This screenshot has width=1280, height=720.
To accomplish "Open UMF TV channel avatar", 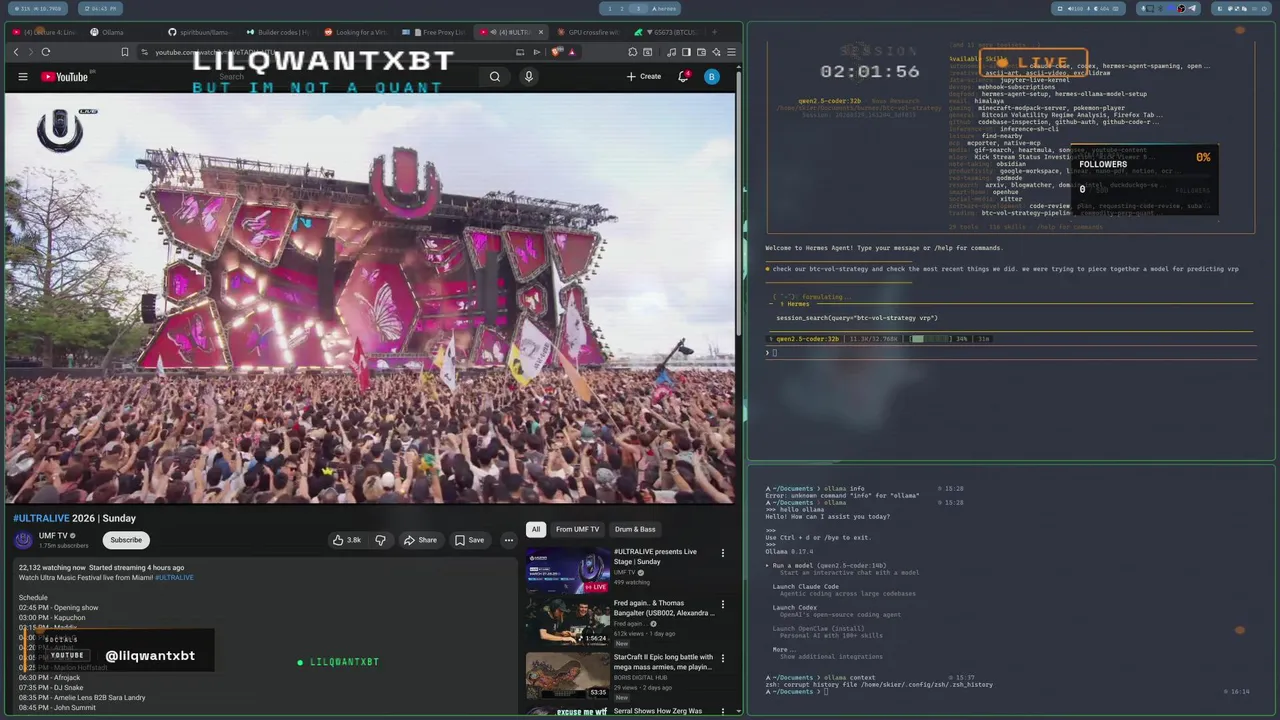I will coord(23,540).
